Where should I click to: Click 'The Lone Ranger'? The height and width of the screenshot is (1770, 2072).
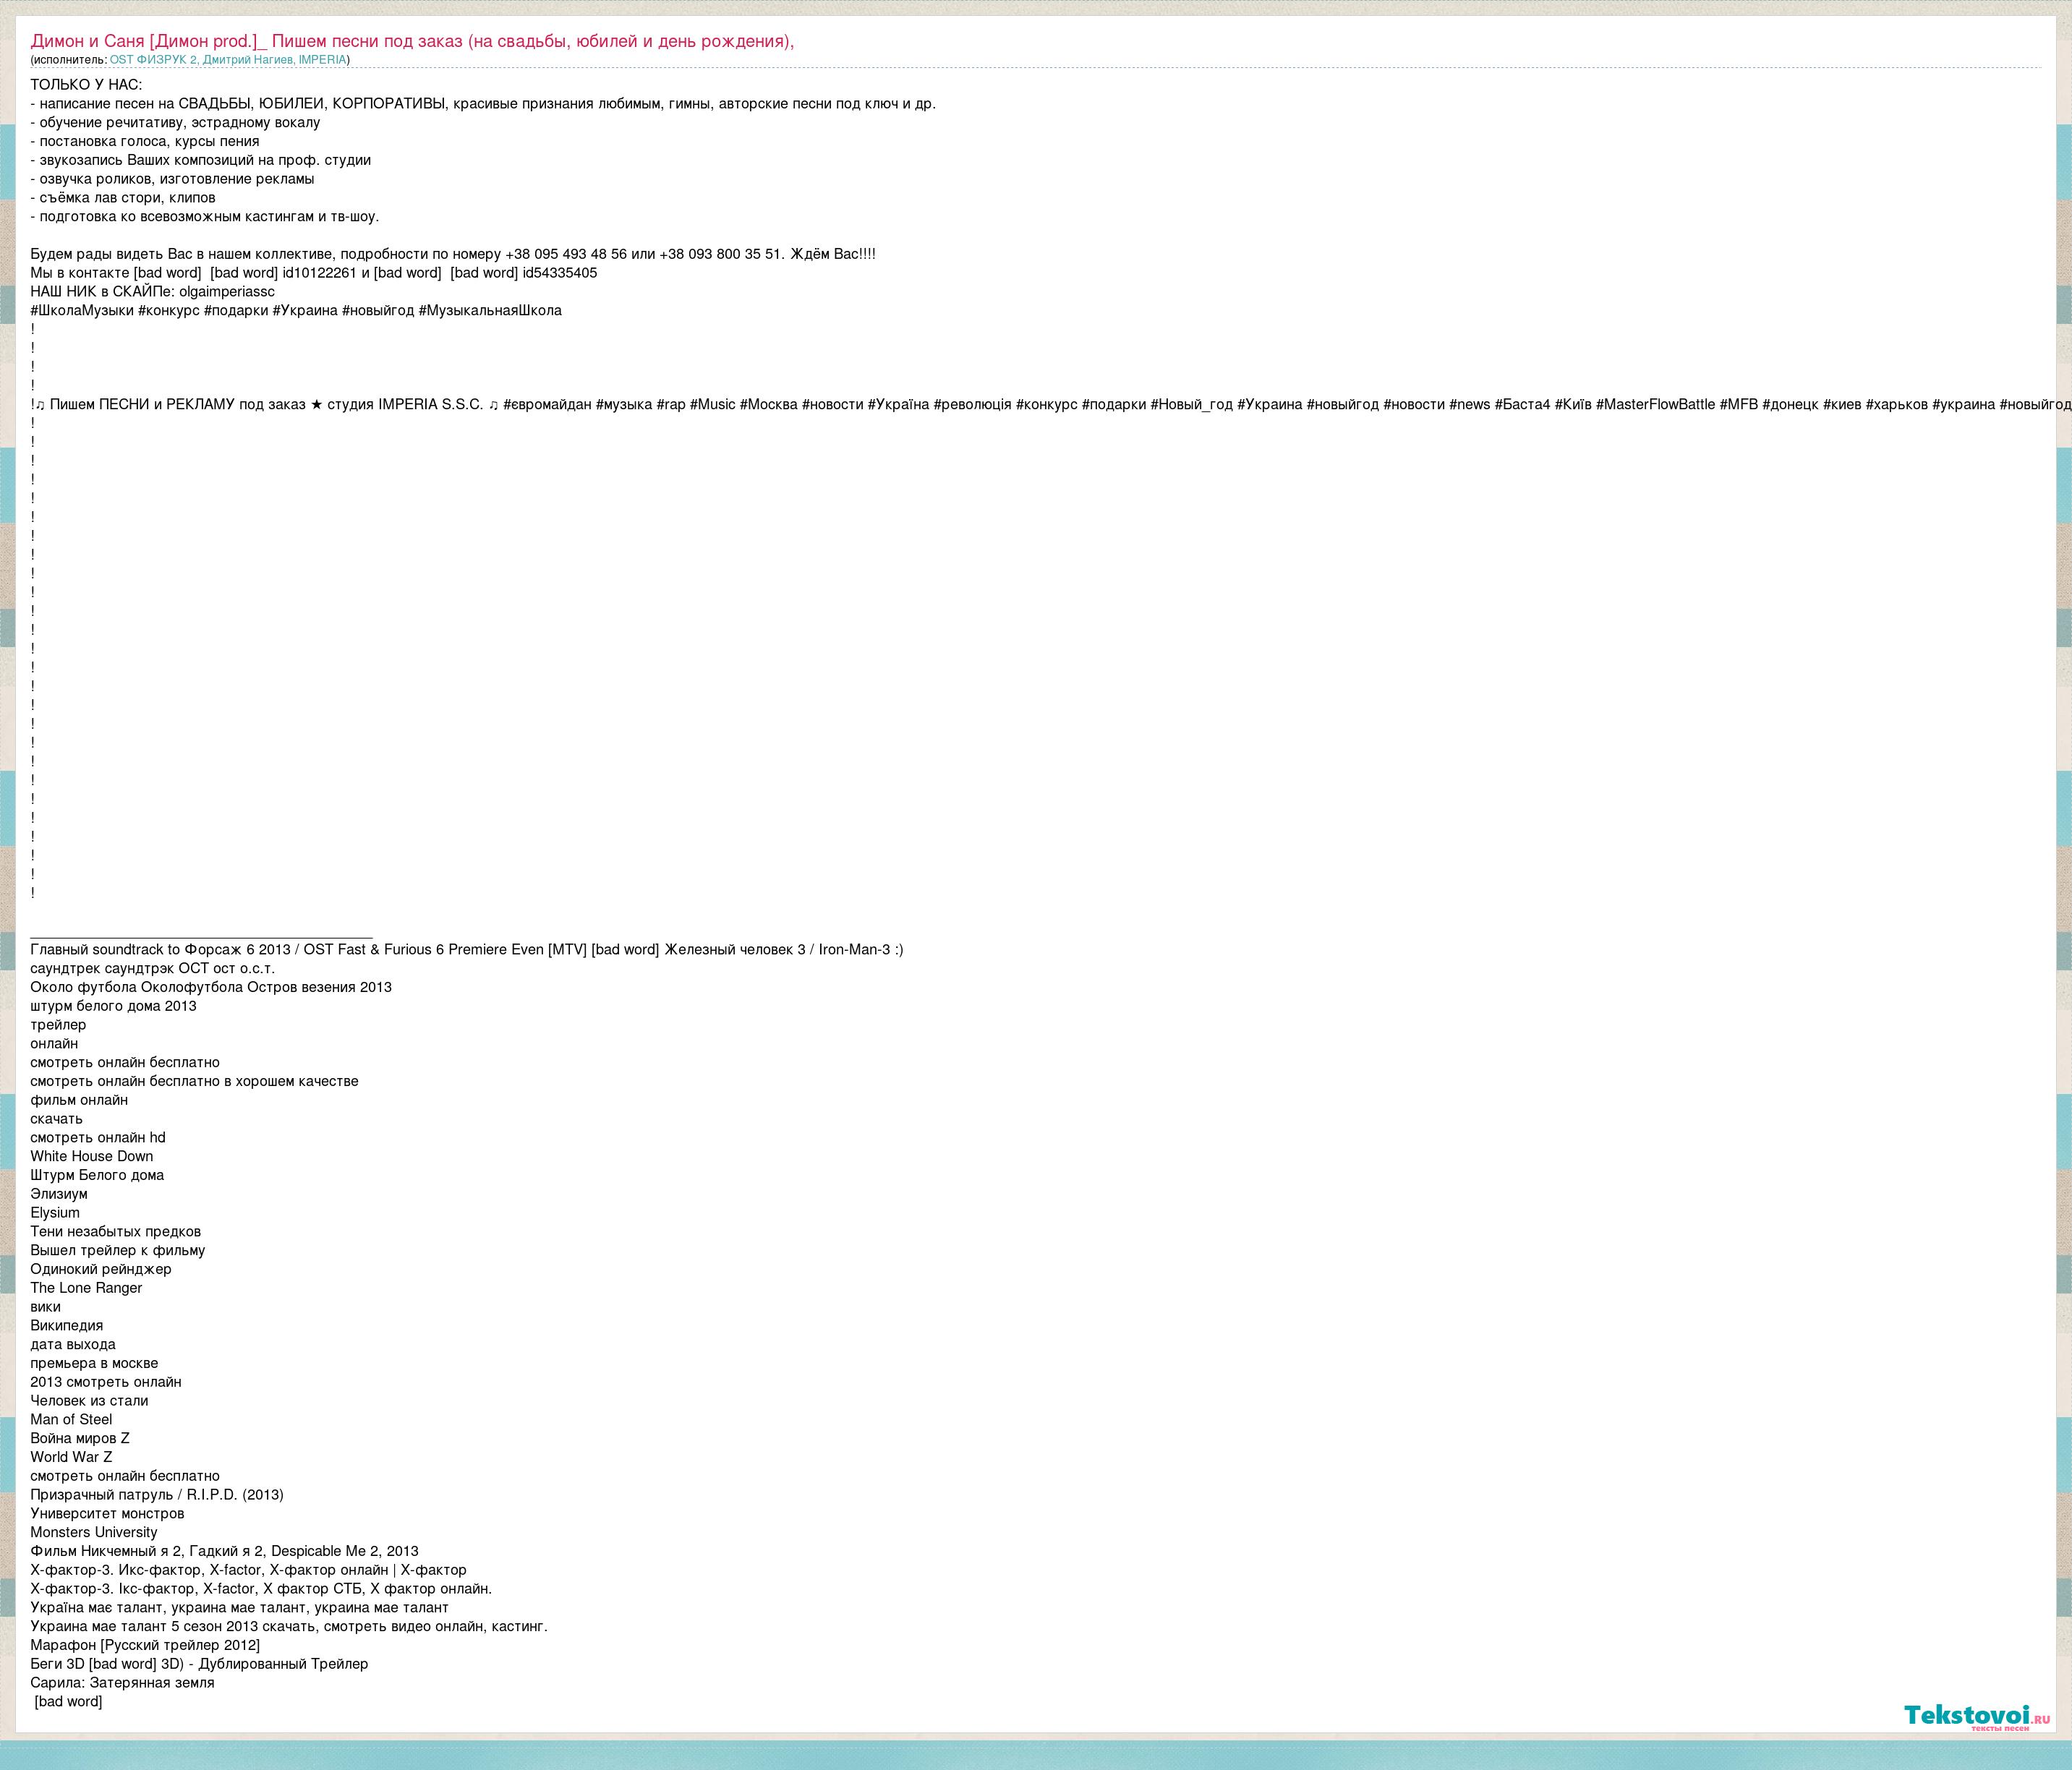pos(86,1289)
